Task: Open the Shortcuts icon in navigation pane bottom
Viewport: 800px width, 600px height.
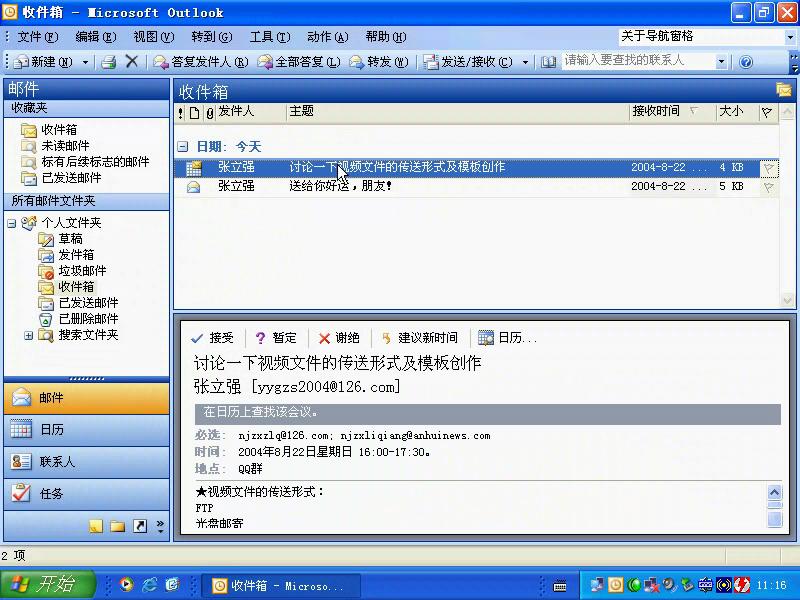Action: pos(140,526)
